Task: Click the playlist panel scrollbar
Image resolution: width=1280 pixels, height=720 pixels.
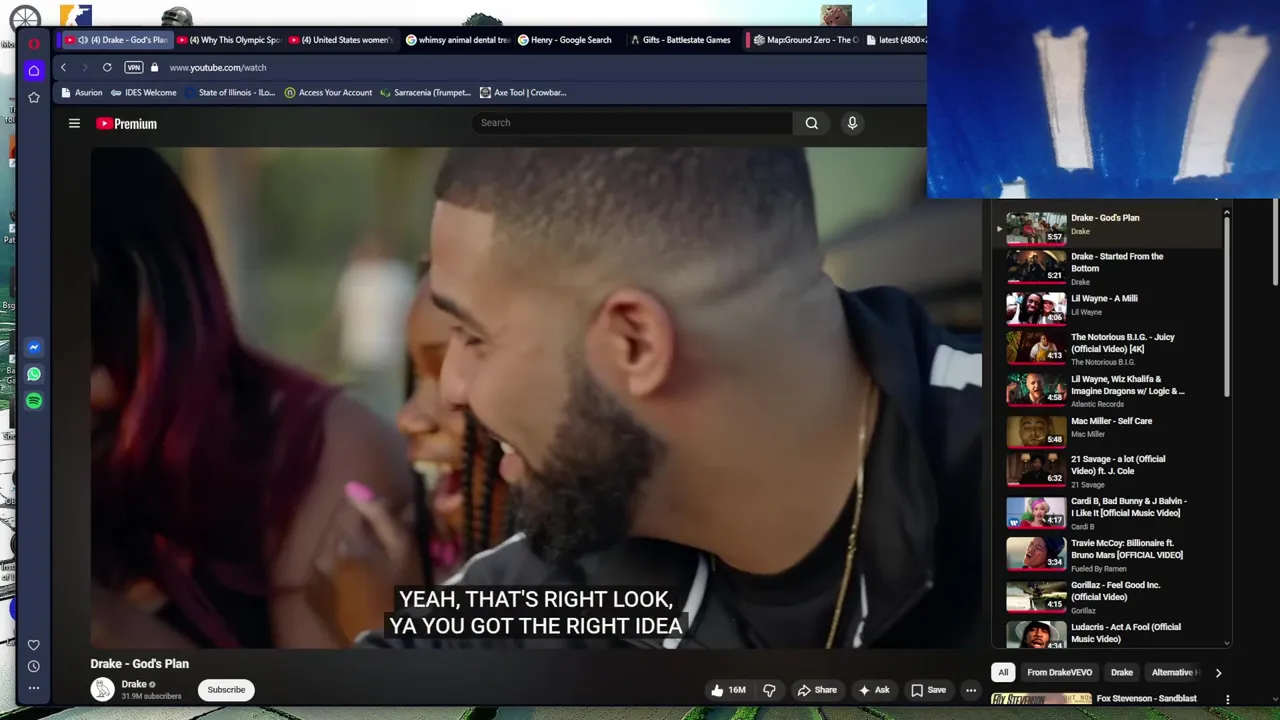Action: pyautogui.click(x=1227, y=305)
